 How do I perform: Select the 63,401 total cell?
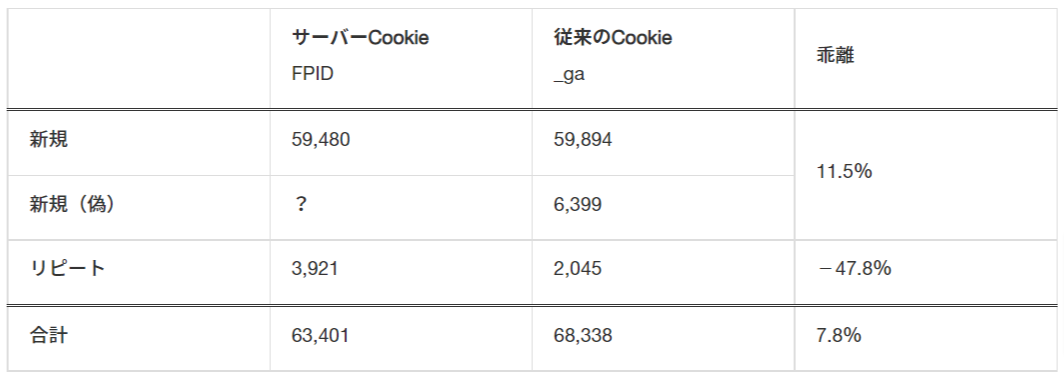320,335
